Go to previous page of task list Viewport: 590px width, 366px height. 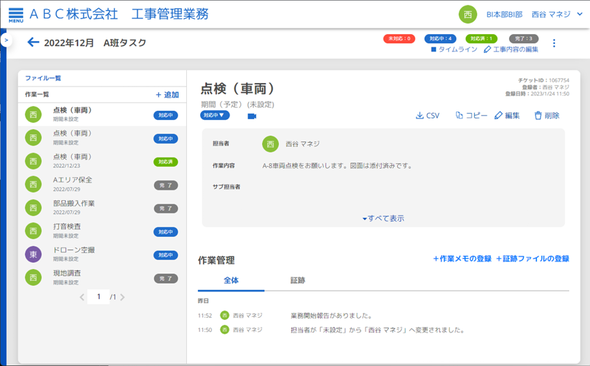coord(82,297)
